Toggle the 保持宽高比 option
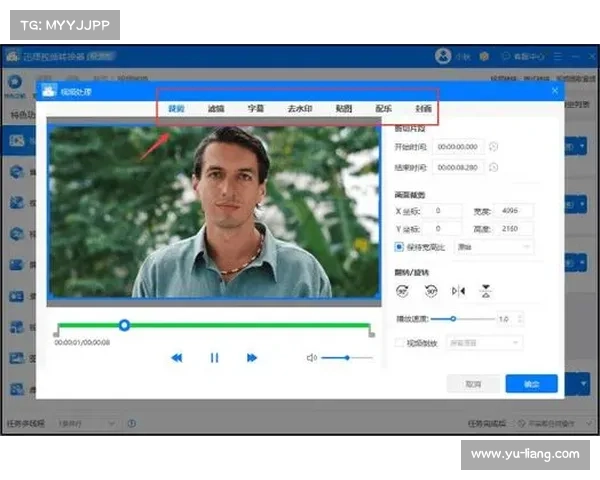This screenshot has height=480, width=600. pyautogui.click(x=399, y=247)
